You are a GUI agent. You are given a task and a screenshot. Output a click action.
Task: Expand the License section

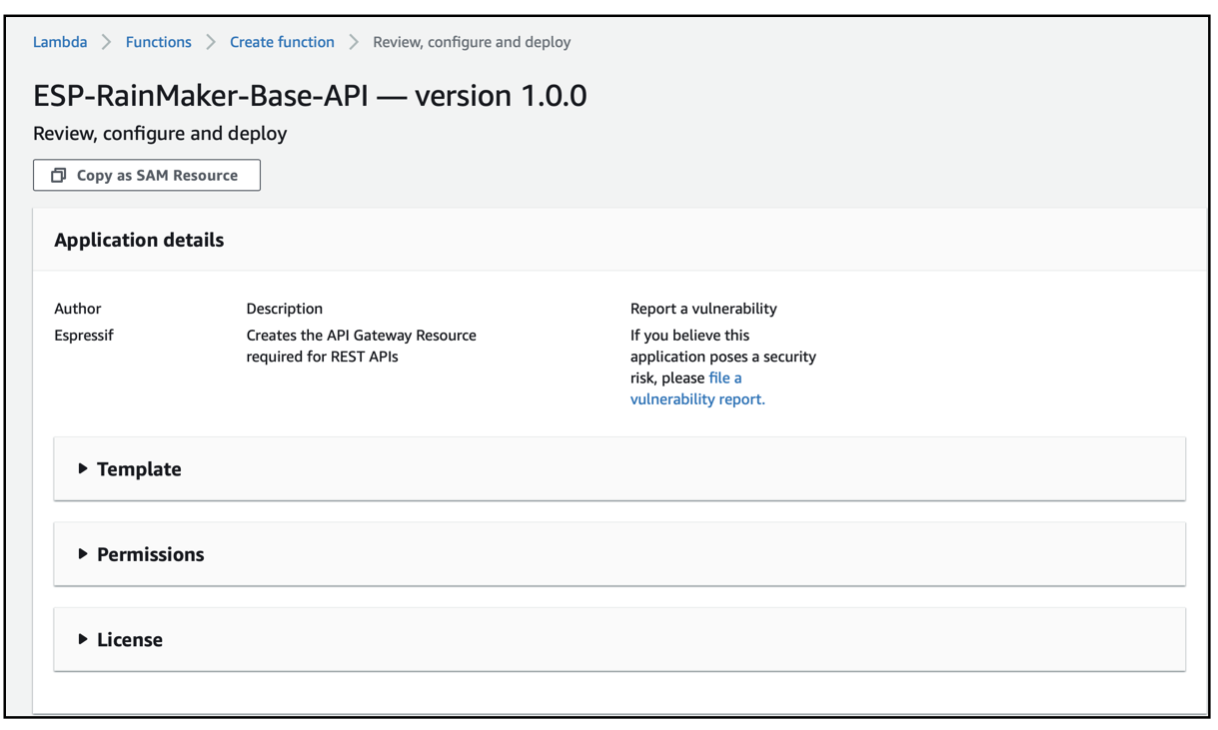pyautogui.click(x=619, y=639)
